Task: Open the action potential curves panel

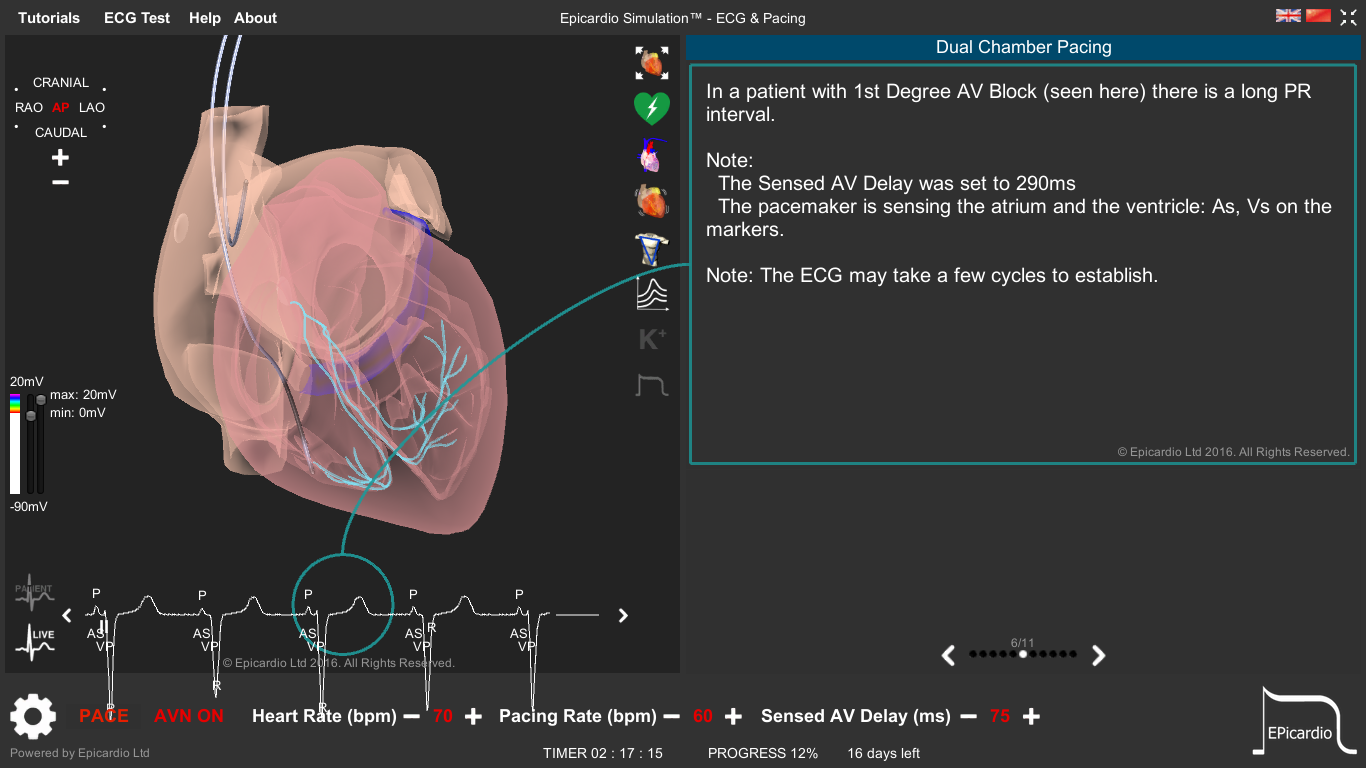Action: [652, 292]
